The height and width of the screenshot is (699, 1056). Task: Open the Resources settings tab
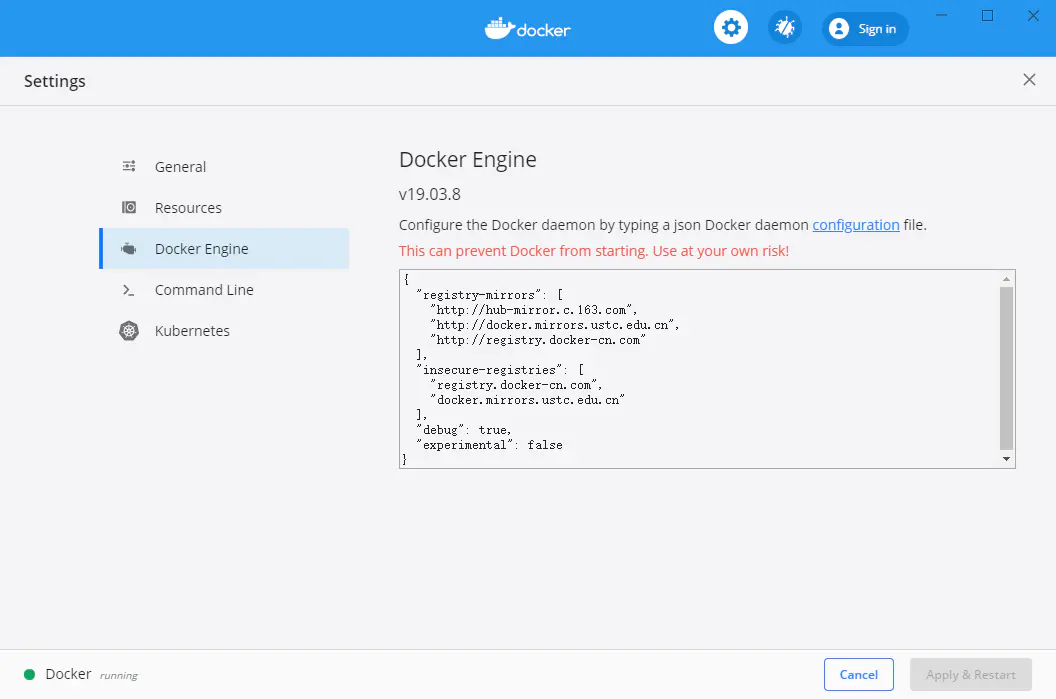click(224, 207)
